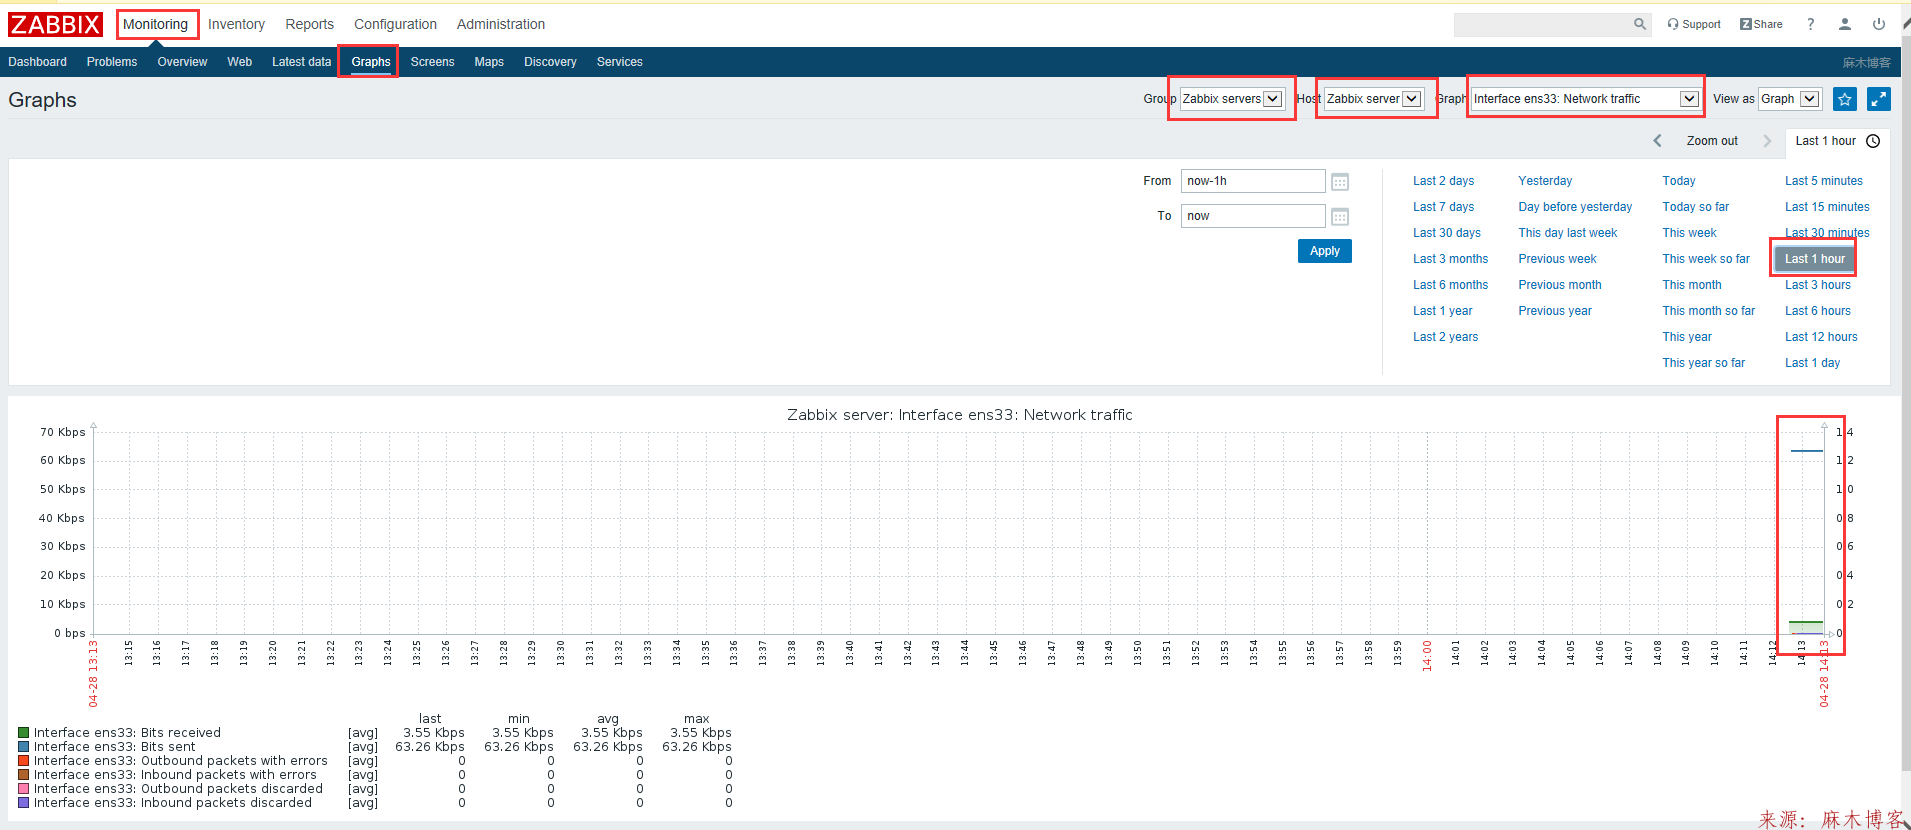This screenshot has width=1911, height=830.
Task: Go to the Graphs submenu
Action: click(370, 62)
